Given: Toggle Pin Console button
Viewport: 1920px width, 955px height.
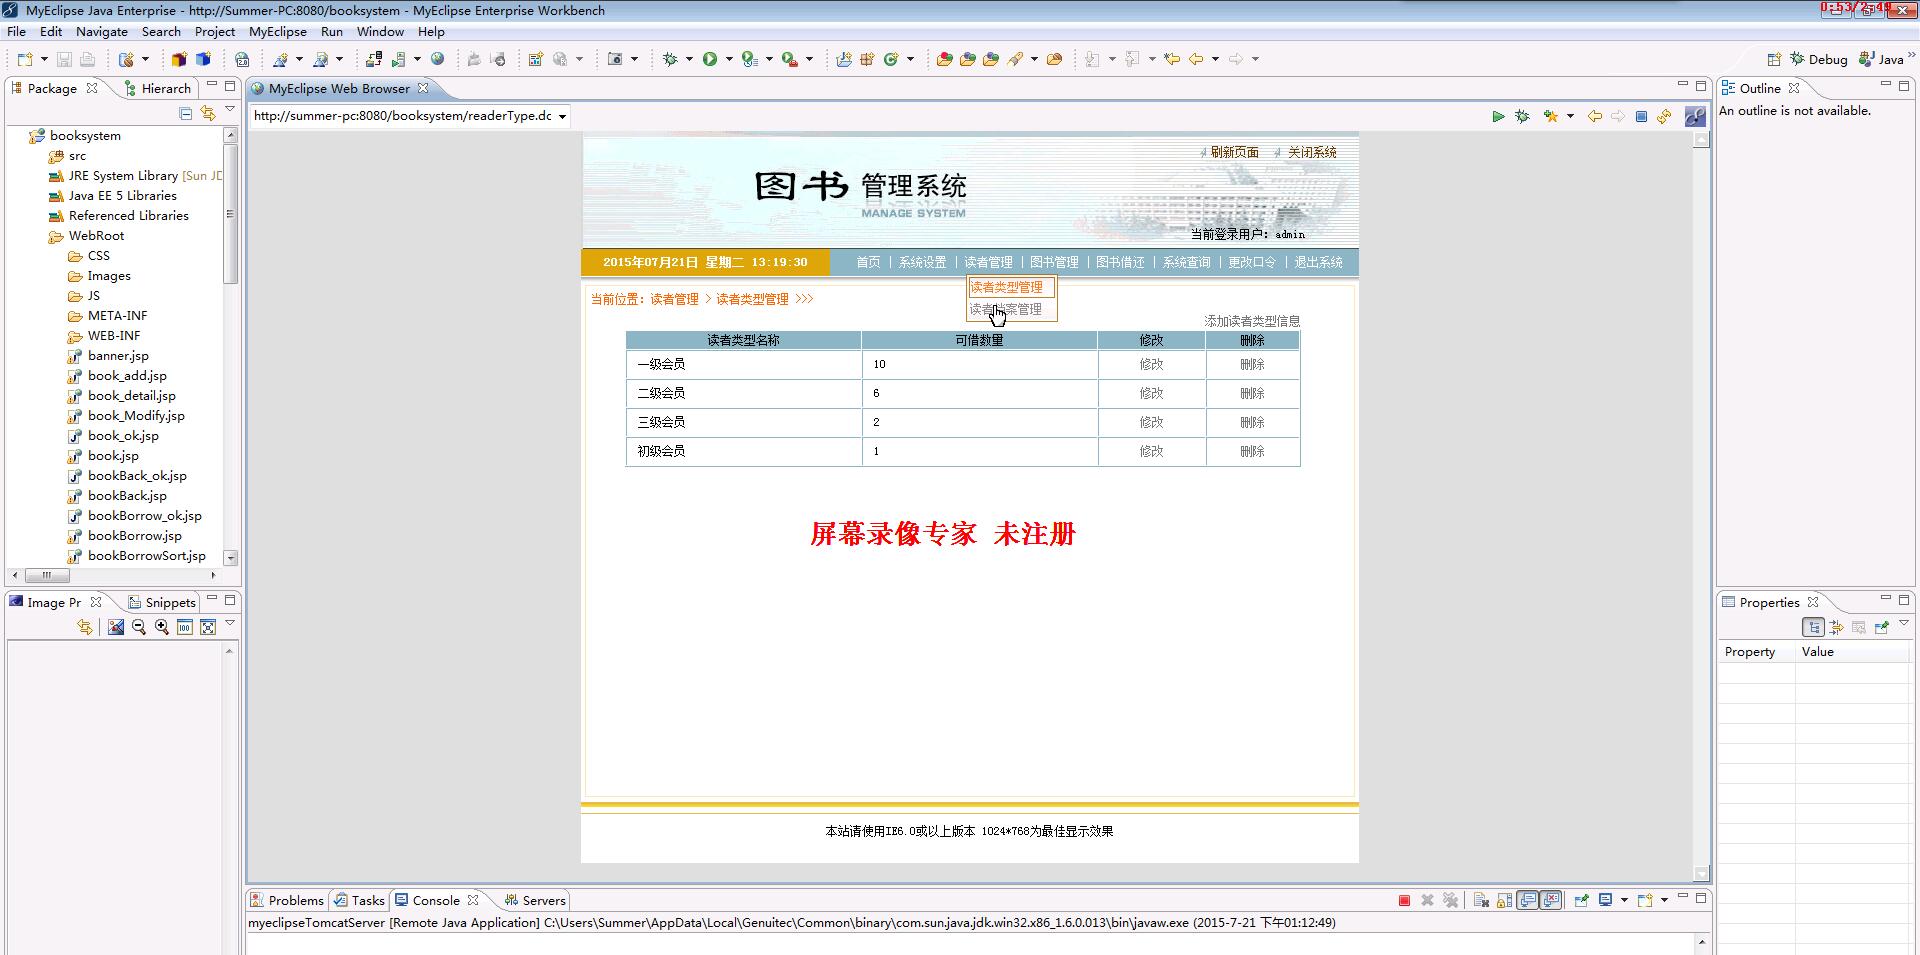Looking at the screenshot, I should click(1581, 900).
